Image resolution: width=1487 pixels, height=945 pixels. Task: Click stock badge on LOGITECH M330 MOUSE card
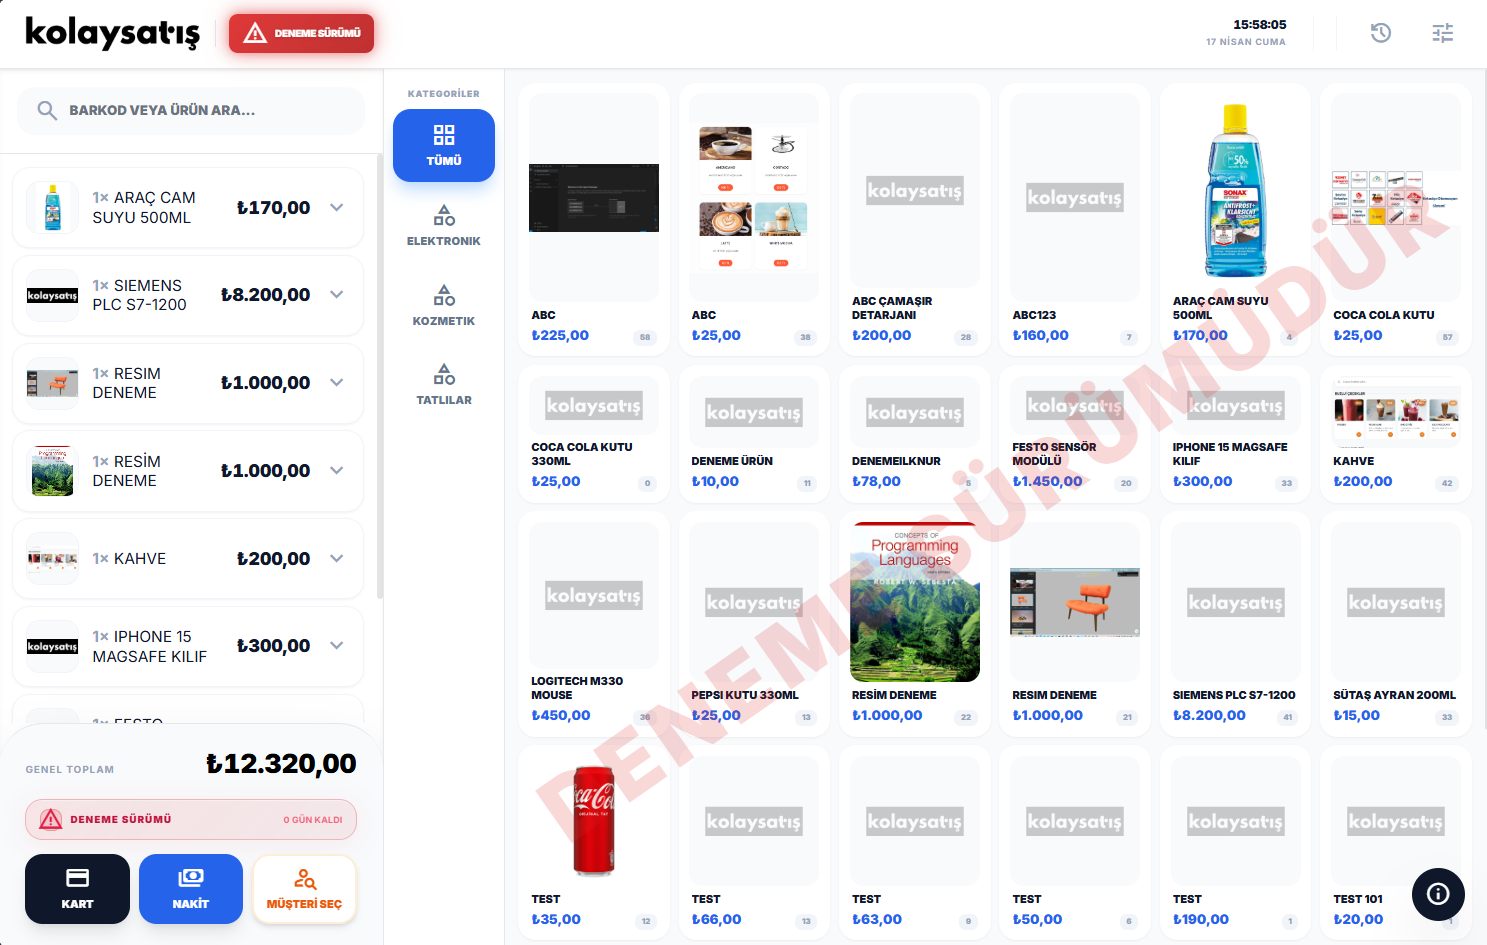(645, 717)
